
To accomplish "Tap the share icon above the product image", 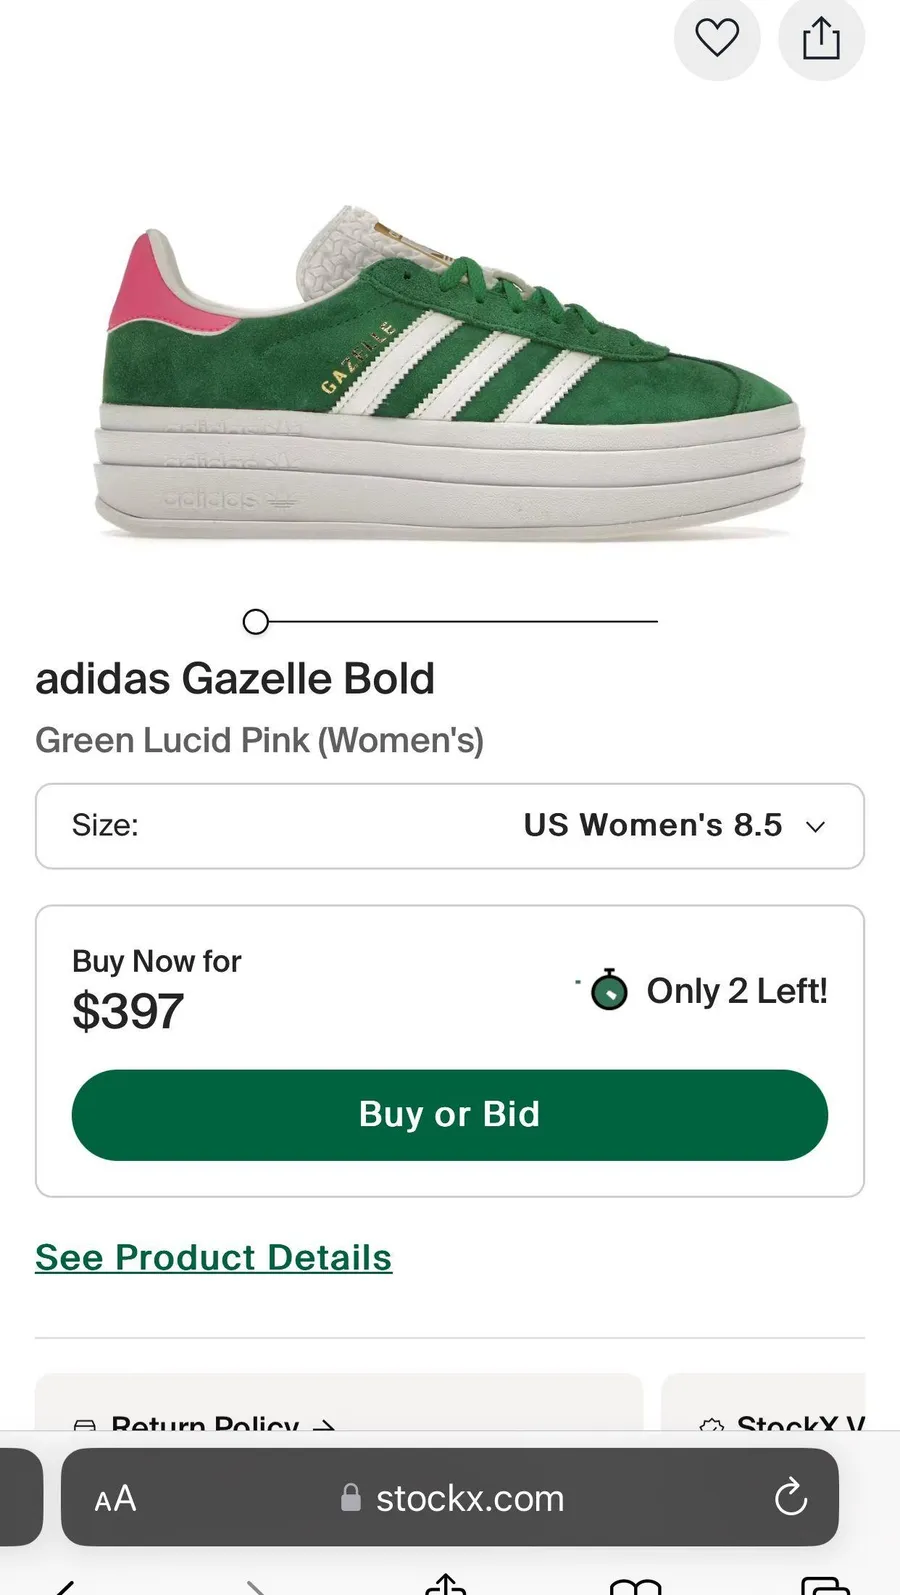I will click(x=821, y=38).
